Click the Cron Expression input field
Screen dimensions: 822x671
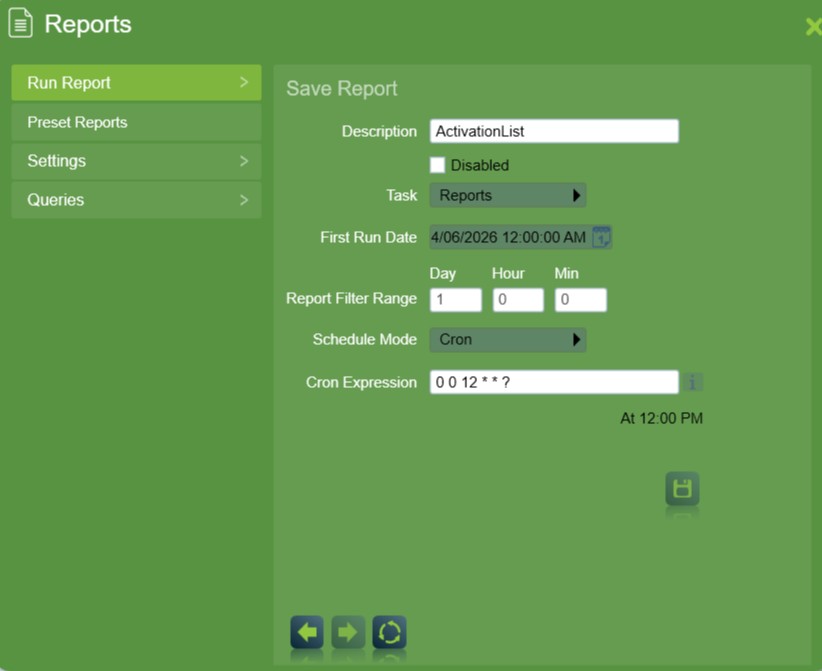click(554, 382)
